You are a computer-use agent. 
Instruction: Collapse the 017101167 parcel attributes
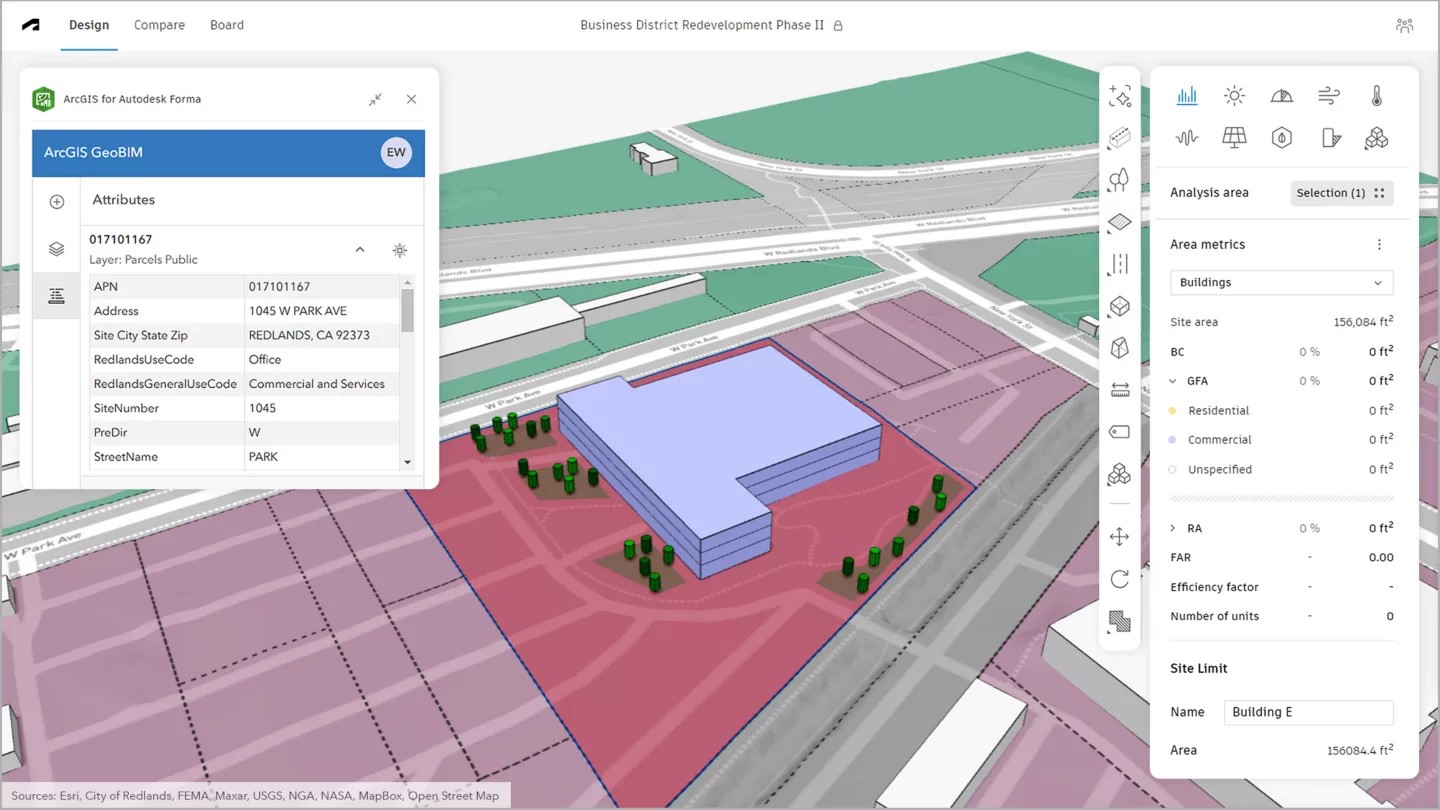coord(360,250)
